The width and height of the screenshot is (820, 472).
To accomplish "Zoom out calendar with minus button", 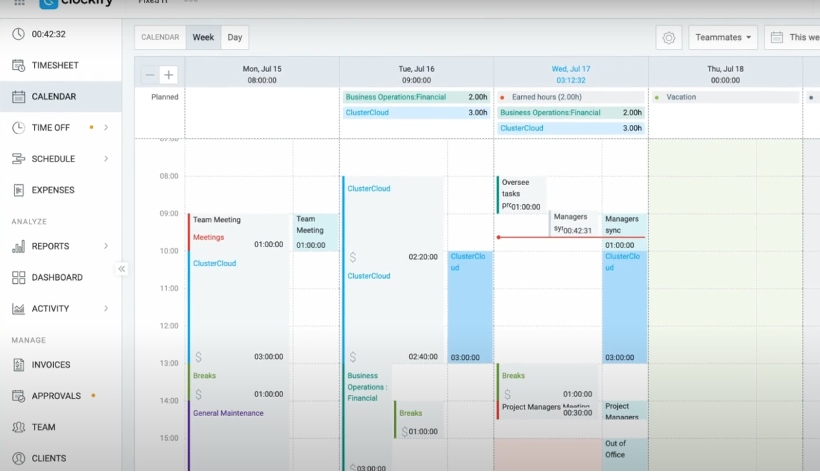I will click(150, 75).
